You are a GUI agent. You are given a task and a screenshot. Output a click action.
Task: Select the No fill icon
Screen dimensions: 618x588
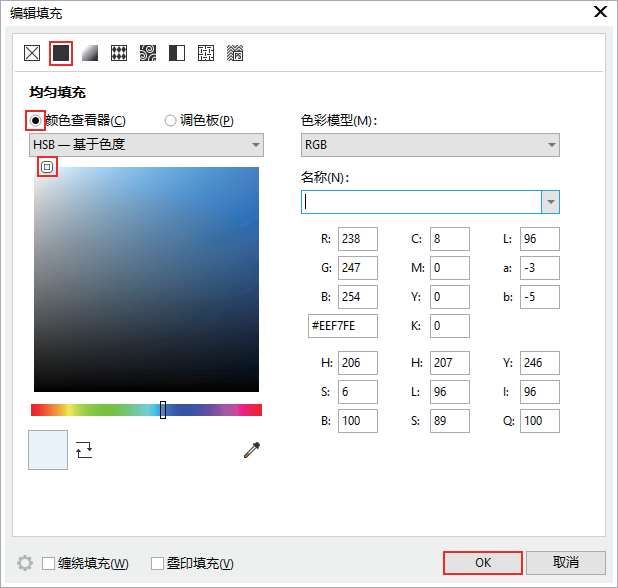[x=32, y=53]
